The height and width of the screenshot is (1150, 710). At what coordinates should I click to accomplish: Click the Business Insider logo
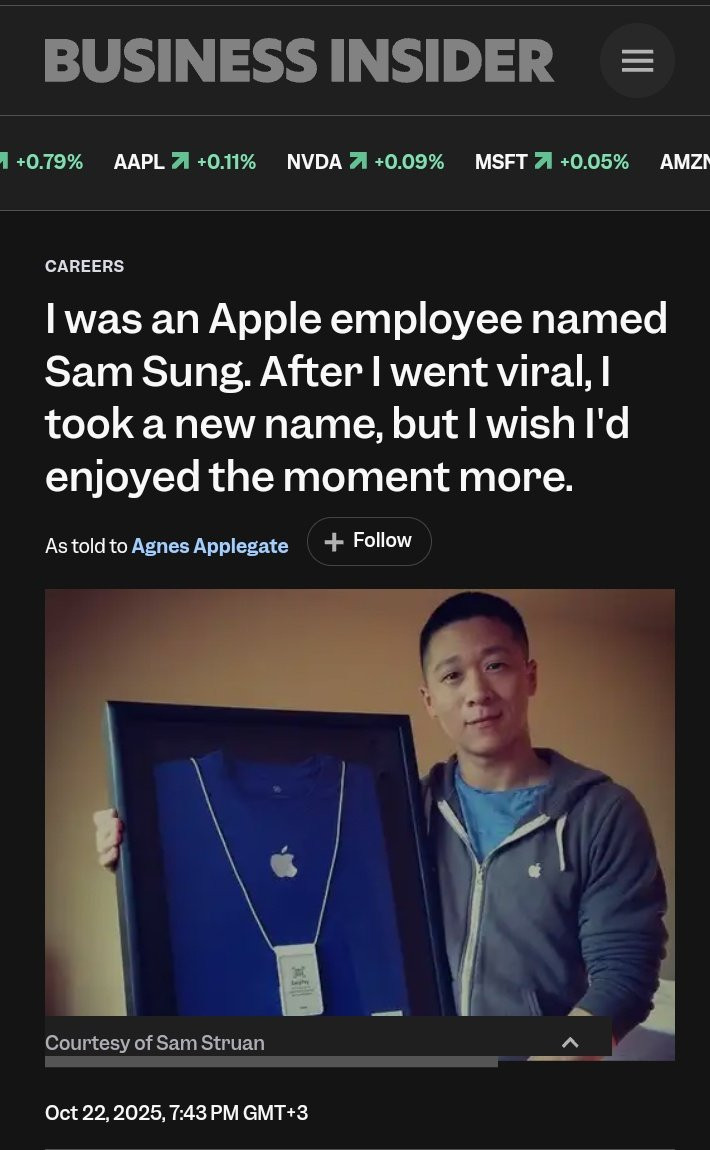click(x=299, y=61)
